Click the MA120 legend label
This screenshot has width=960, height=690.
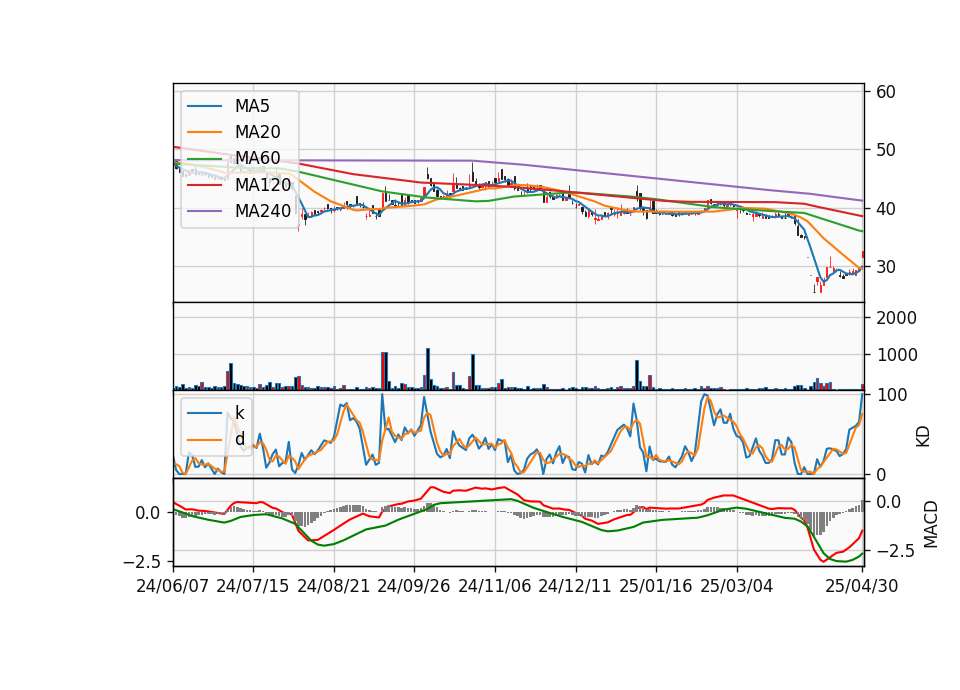263,184
